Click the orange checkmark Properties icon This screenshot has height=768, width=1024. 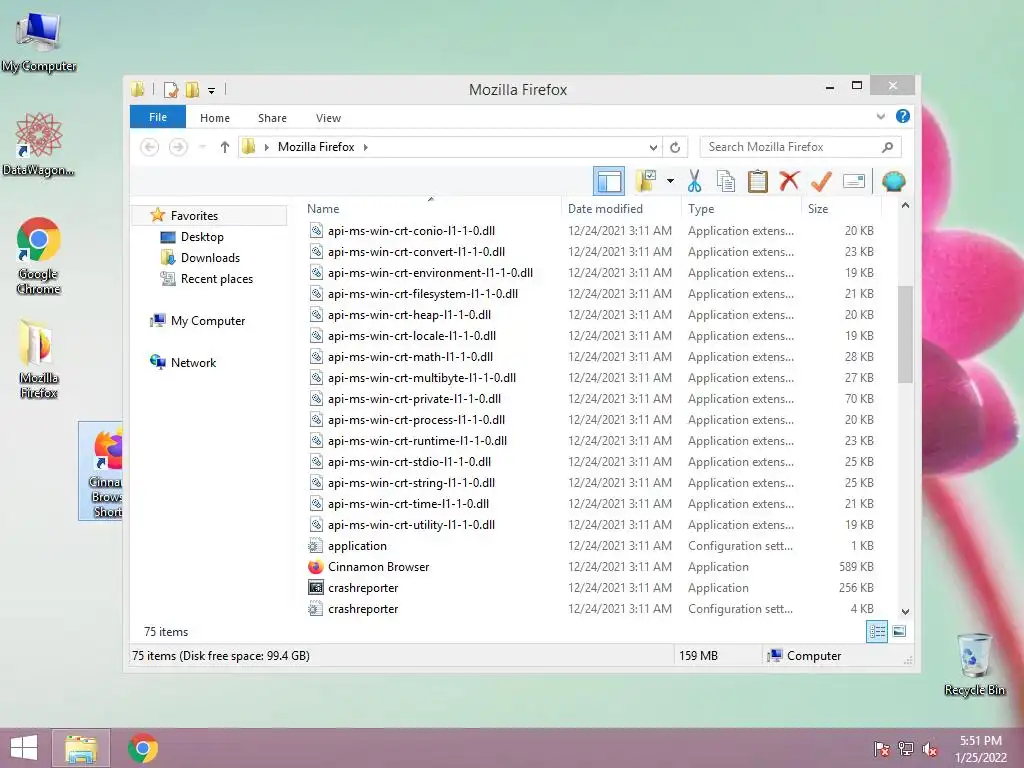point(821,181)
